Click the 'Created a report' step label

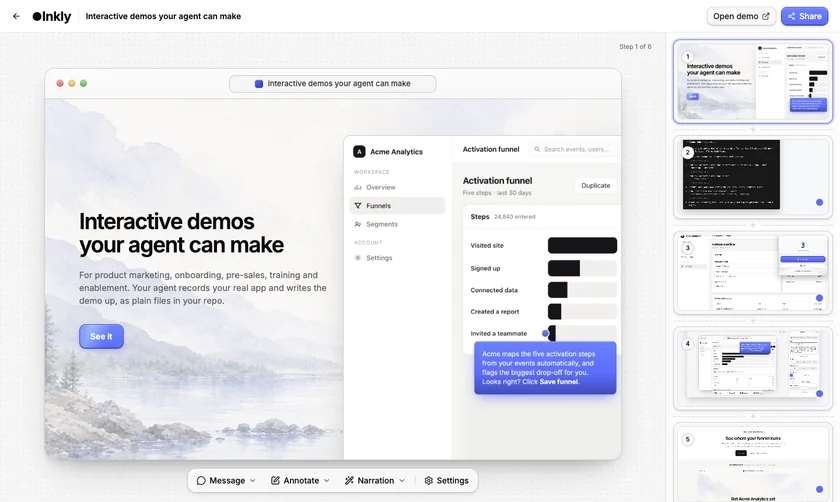point(494,312)
